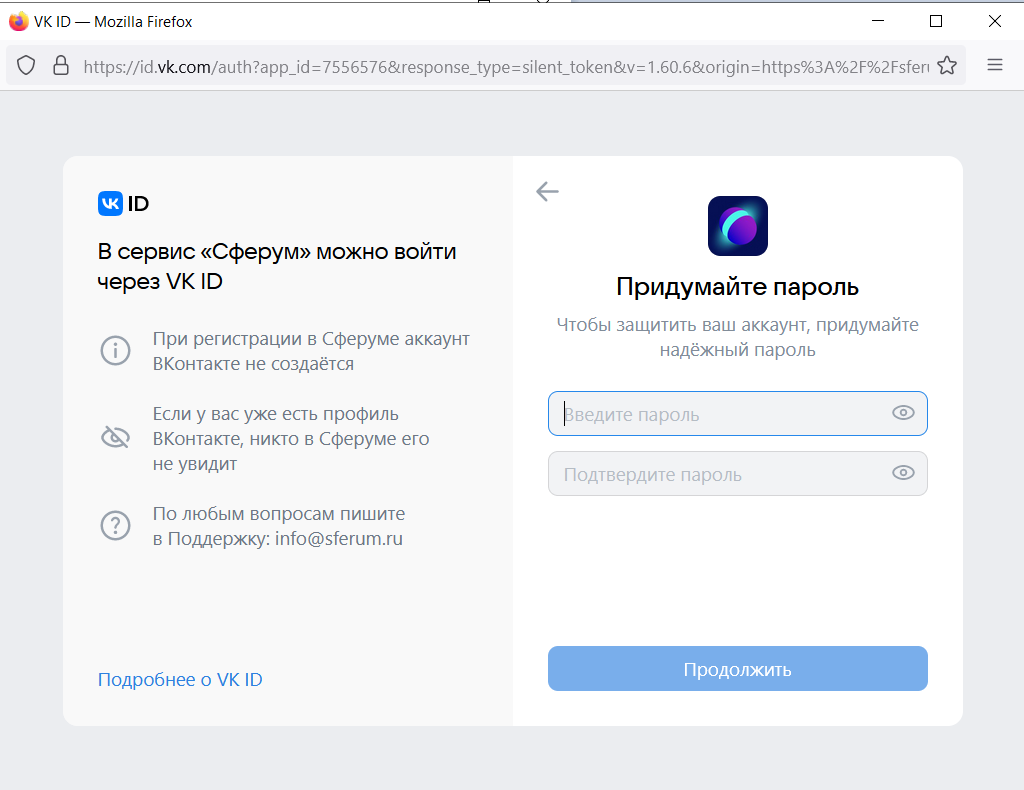The height and width of the screenshot is (790, 1024).
Task: Click the crossed-out eye privacy icon
Action: tap(116, 437)
